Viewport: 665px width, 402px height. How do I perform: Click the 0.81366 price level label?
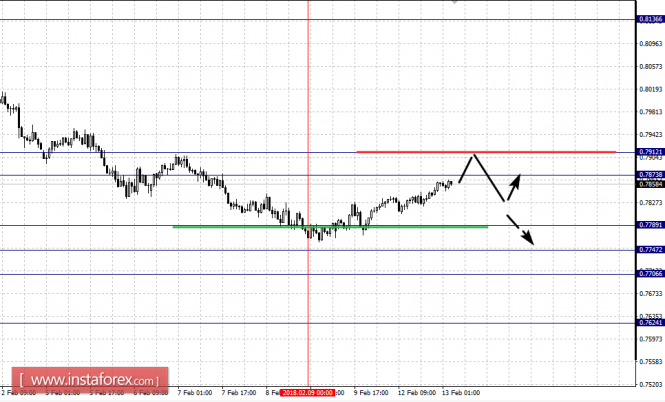(651, 19)
